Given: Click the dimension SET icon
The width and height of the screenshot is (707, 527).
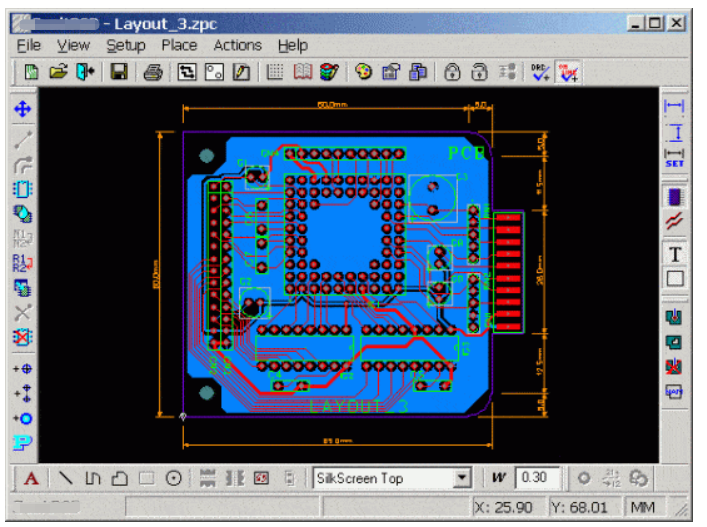Looking at the screenshot, I should 675,158.
